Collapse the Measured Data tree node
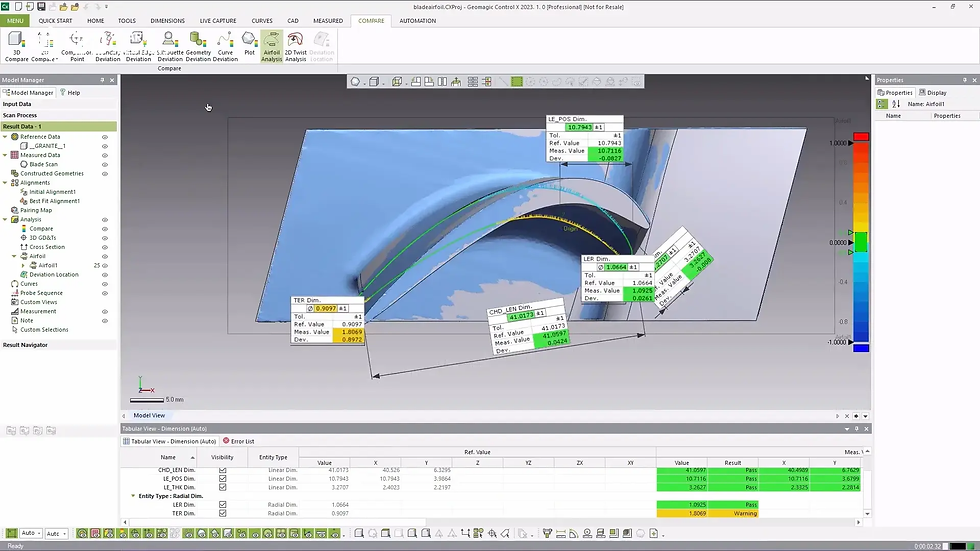Viewport: 980px width, 551px height. 6,155
